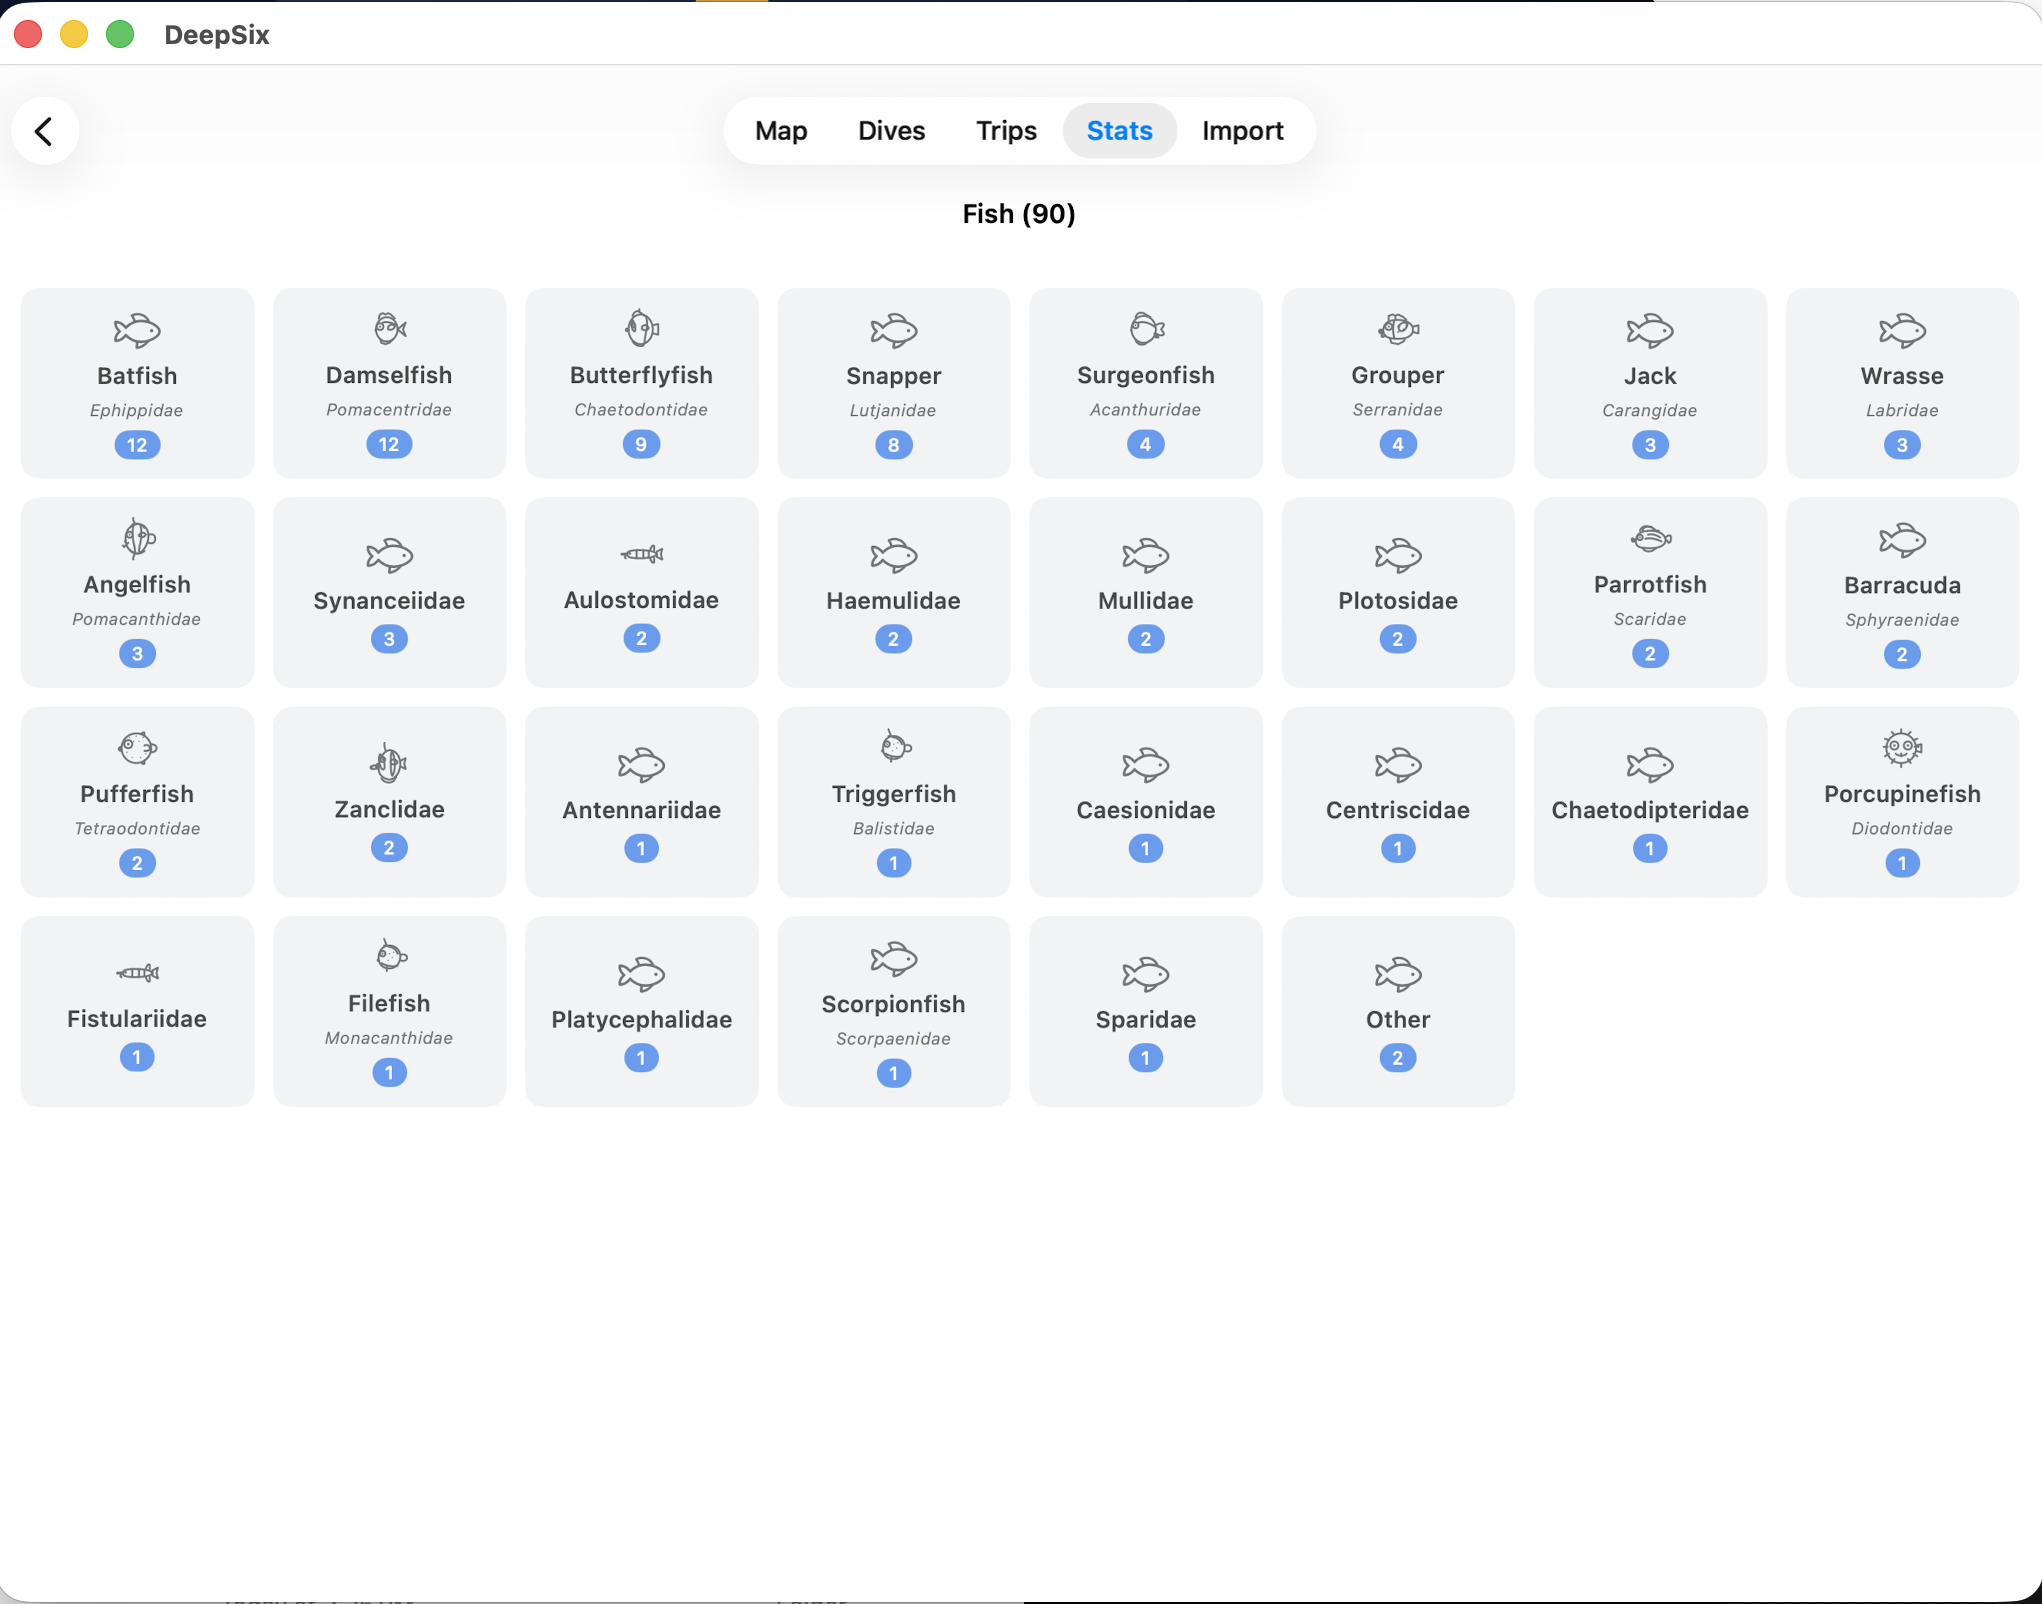Click the Snapper fish icon
The height and width of the screenshot is (1604, 2042).
pyautogui.click(x=894, y=330)
